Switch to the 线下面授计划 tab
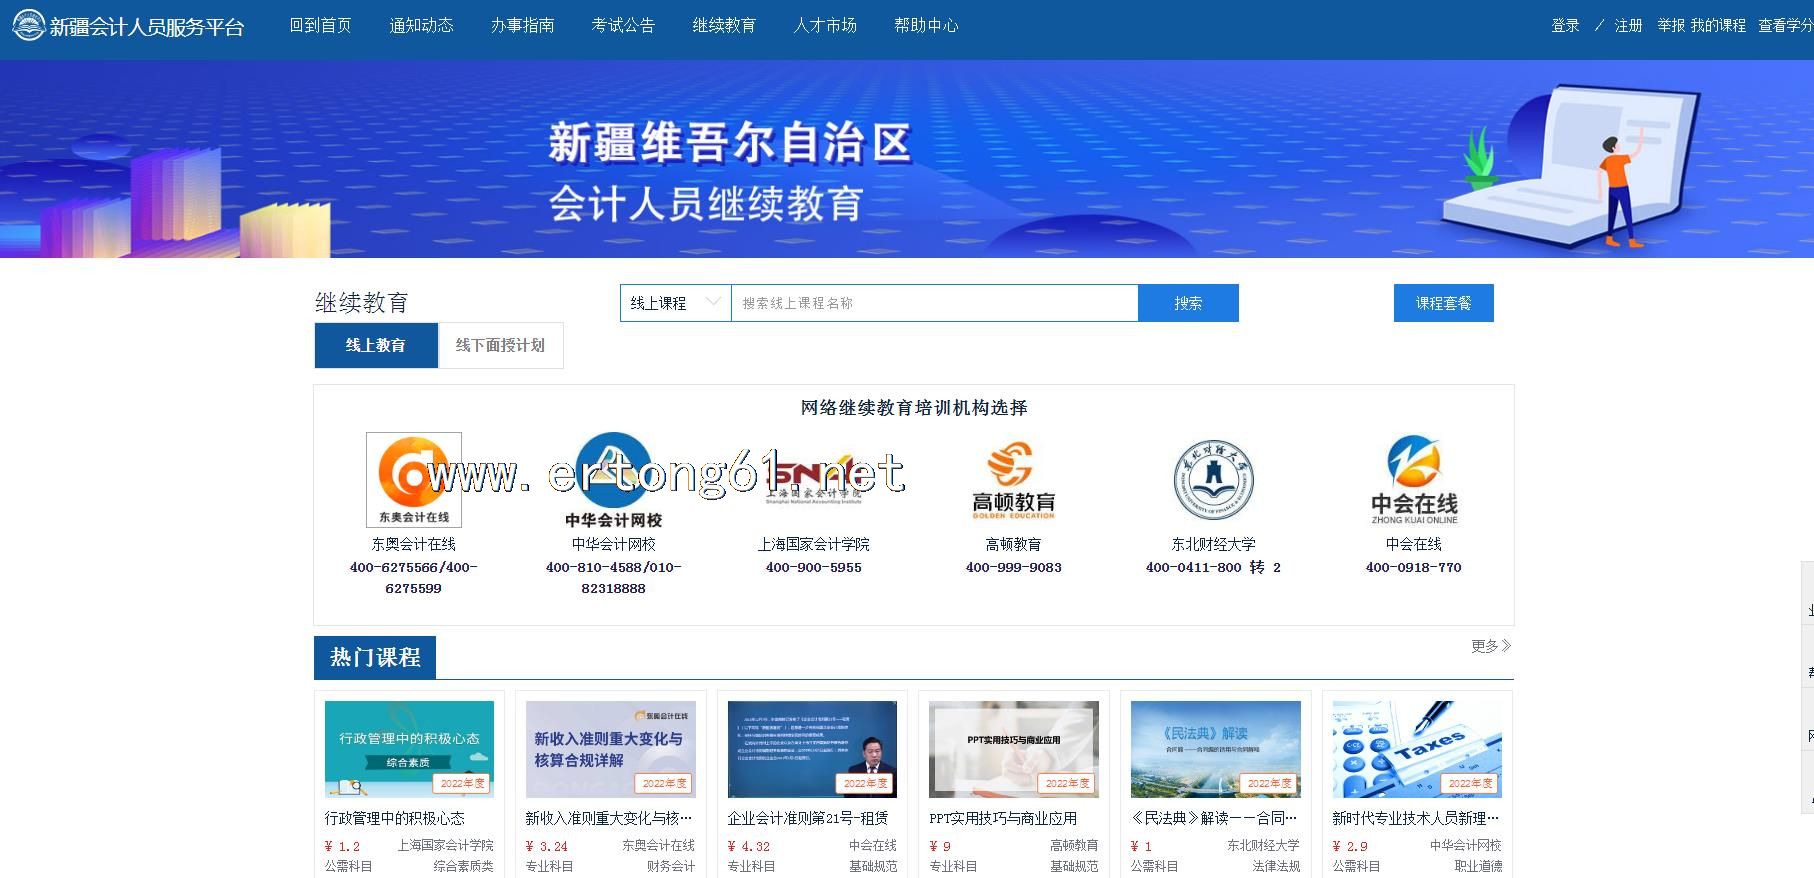 [500, 345]
